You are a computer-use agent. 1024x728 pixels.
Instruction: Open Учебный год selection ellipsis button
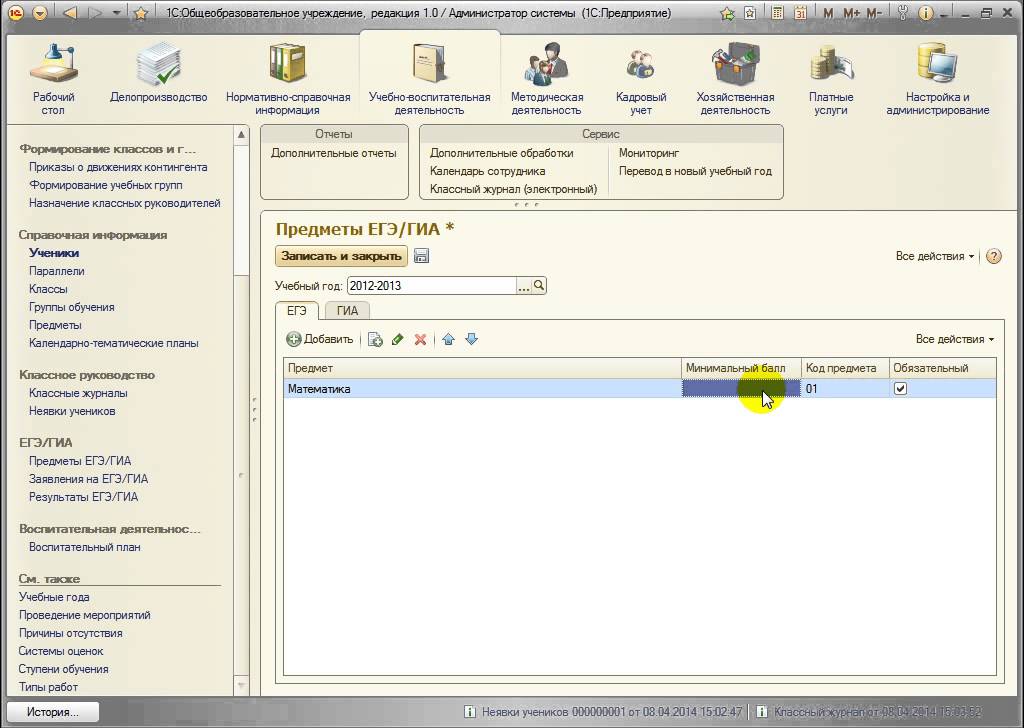tap(523, 286)
